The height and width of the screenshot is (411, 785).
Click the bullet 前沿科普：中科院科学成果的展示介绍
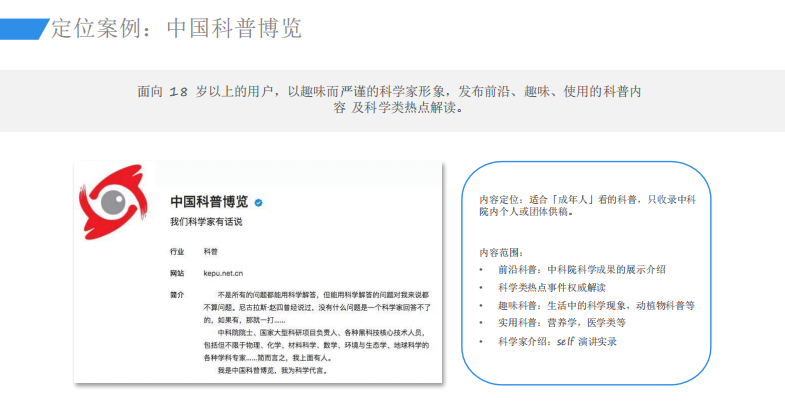click(581, 270)
